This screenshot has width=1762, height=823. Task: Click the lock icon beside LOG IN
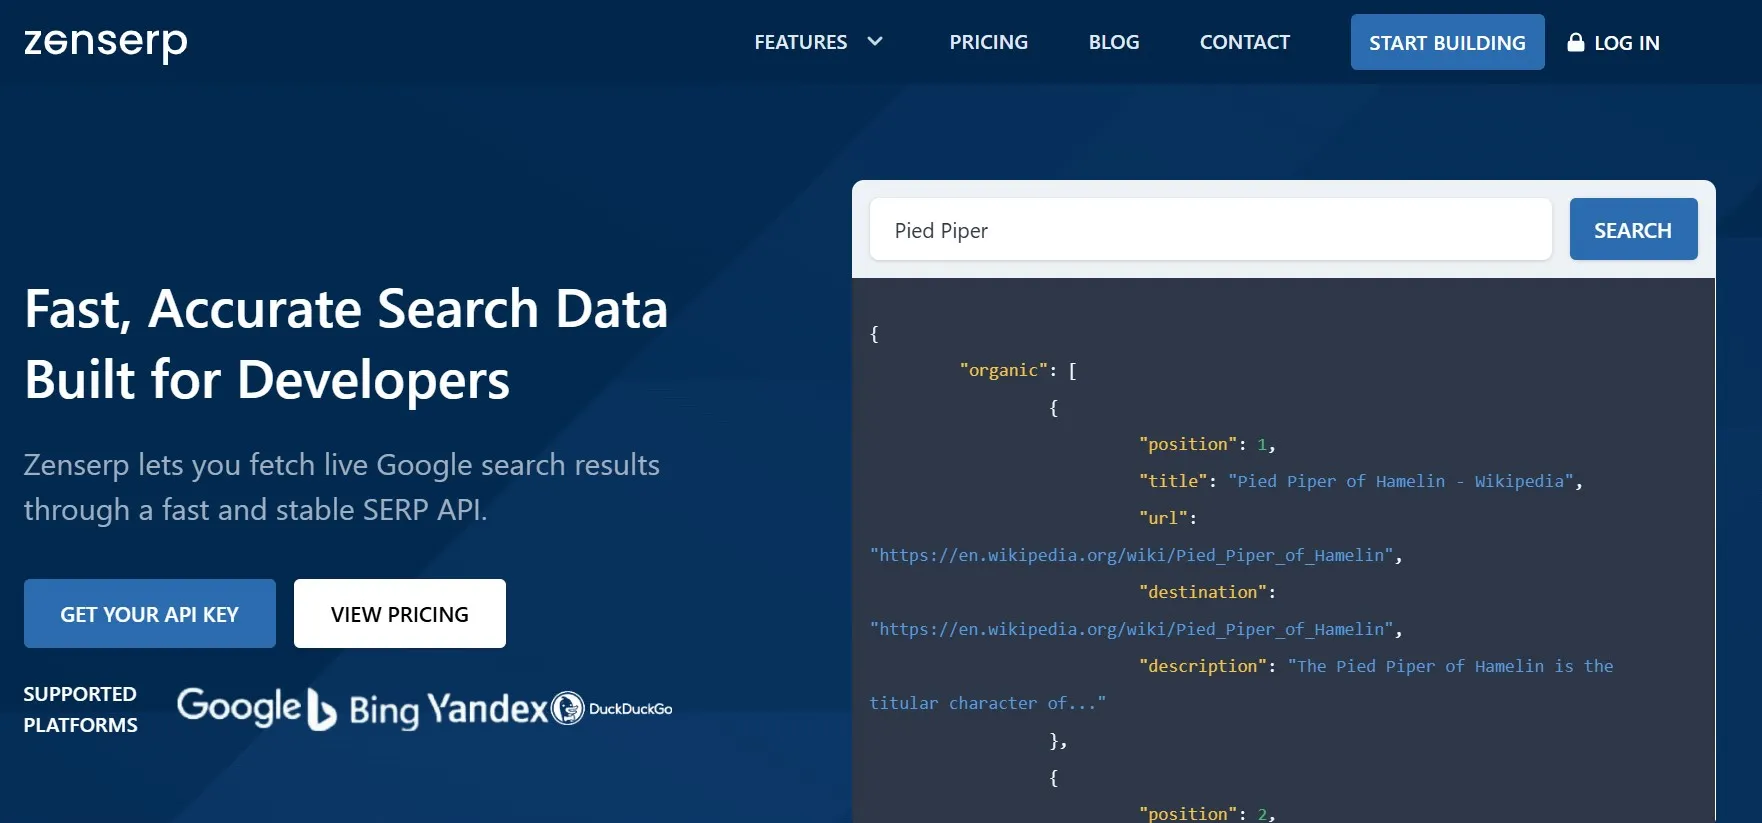(x=1576, y=42)
